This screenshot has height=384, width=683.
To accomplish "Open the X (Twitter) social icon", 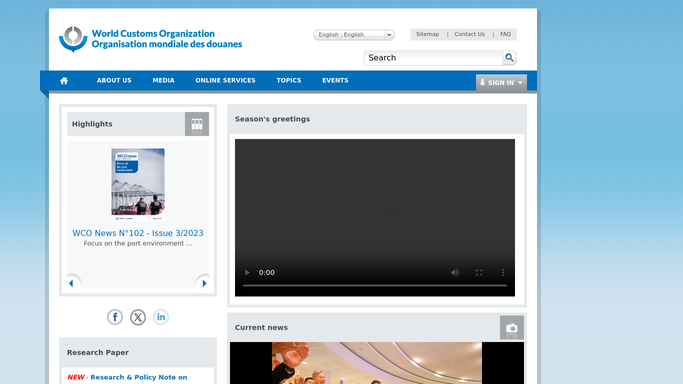I will [x=138, y=317].
